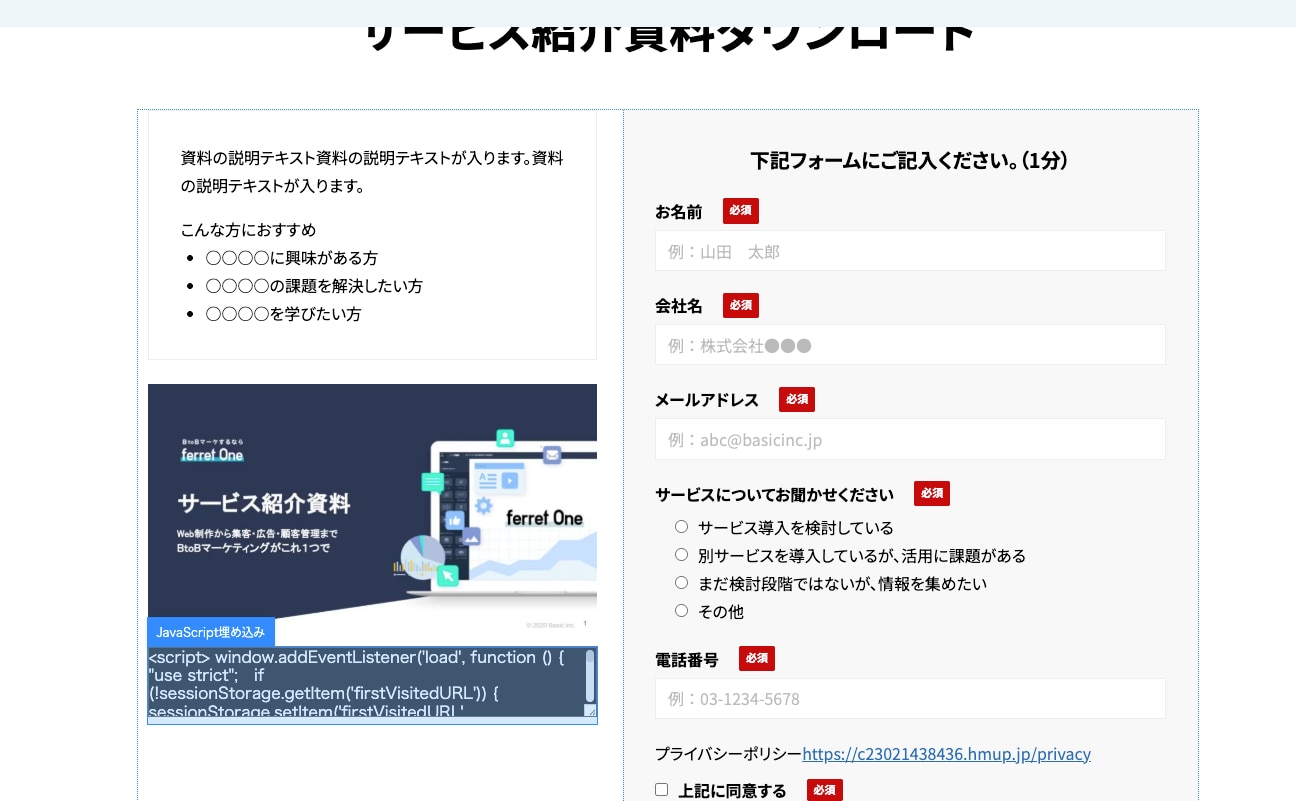Click the textarea resize handle
The width and height of the screenshot is (1296, 801).
point(590,711)
